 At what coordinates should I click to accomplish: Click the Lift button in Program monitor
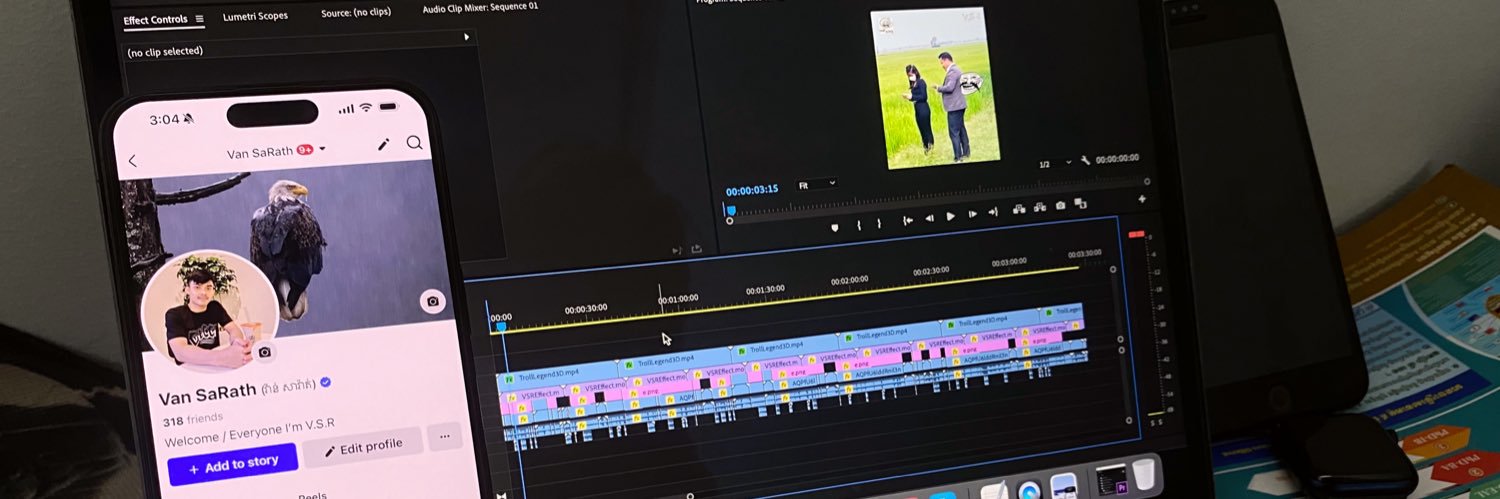point(1019,209)
